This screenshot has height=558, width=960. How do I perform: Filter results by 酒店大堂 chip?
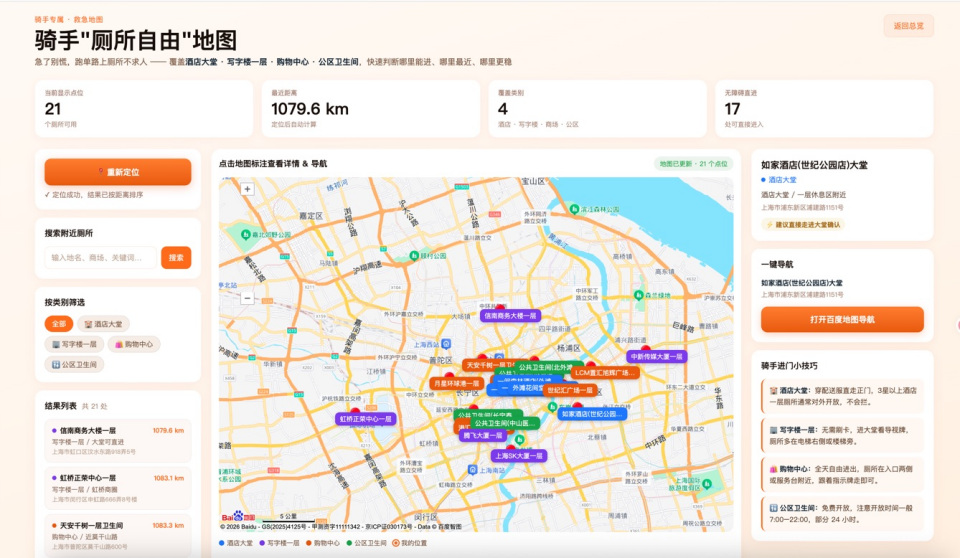[x=103, y=323]
